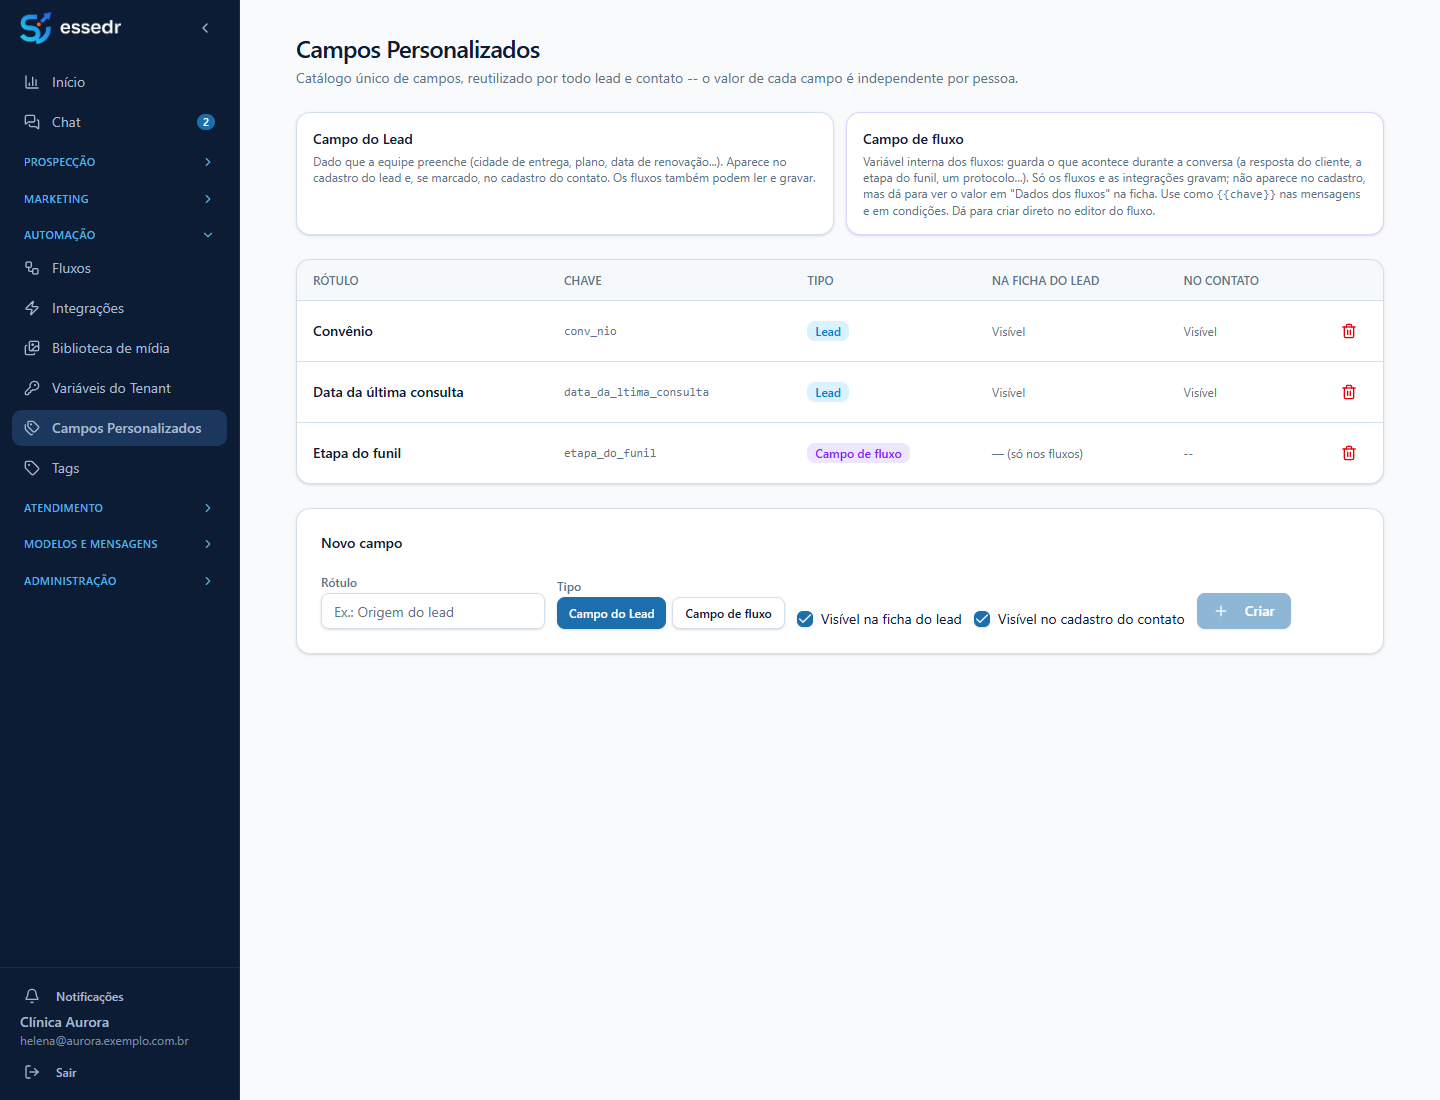Open Chat in the sidebar
Viewport: 1440px width, 1100px height.
point(120,122)
